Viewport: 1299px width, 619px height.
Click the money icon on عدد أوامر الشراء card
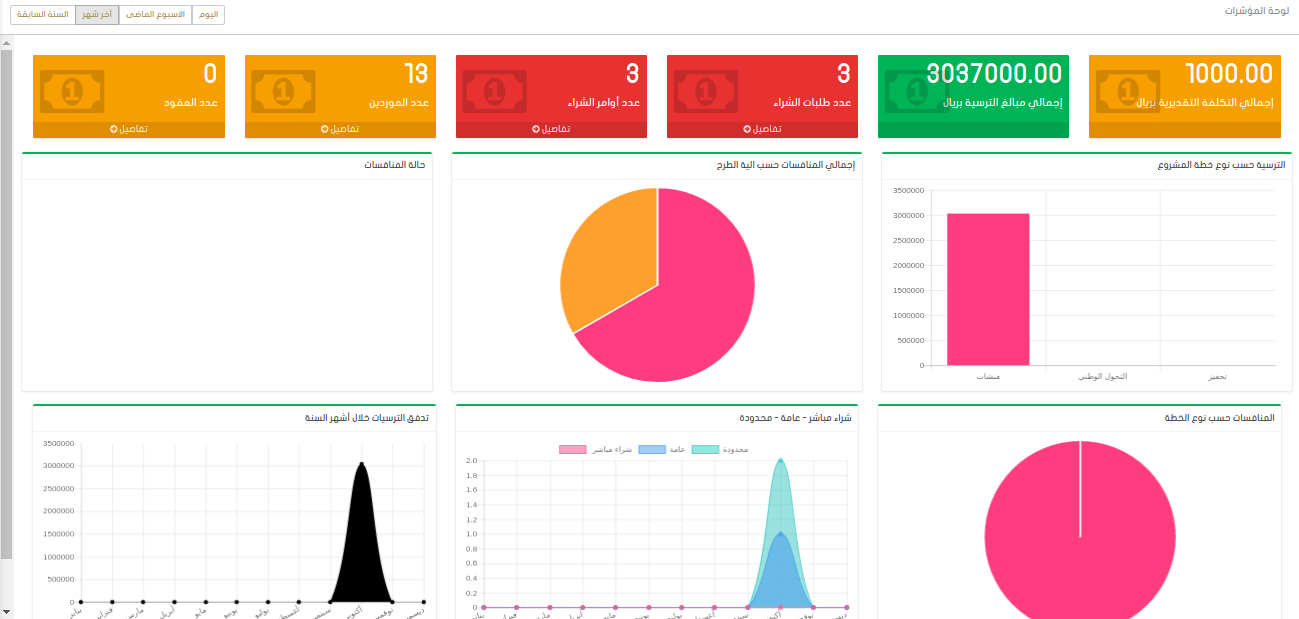(494, 92)
